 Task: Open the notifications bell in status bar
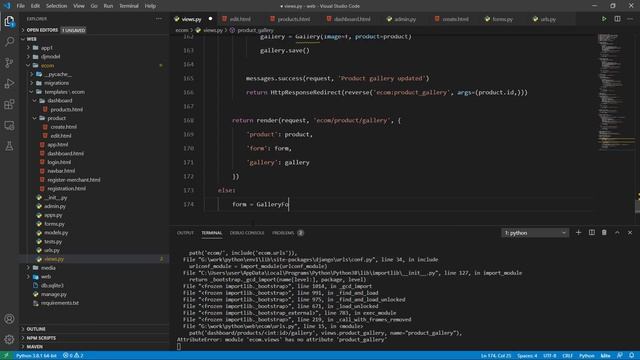coord(631,356)
